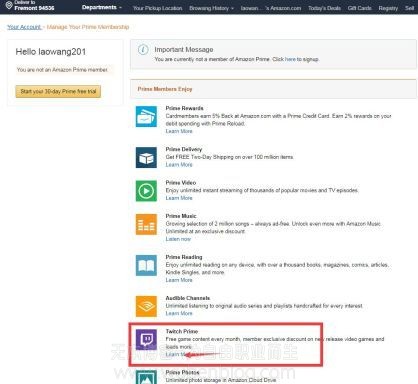Image resolution: width=418 pixels, height=384 pixels.
Task: Click the Audible Channels icon
Action: tap(146, 306)
